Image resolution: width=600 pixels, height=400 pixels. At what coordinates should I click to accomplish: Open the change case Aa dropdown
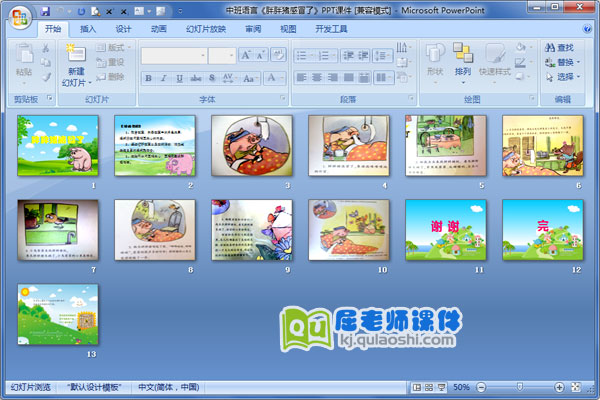pos(250,78)
